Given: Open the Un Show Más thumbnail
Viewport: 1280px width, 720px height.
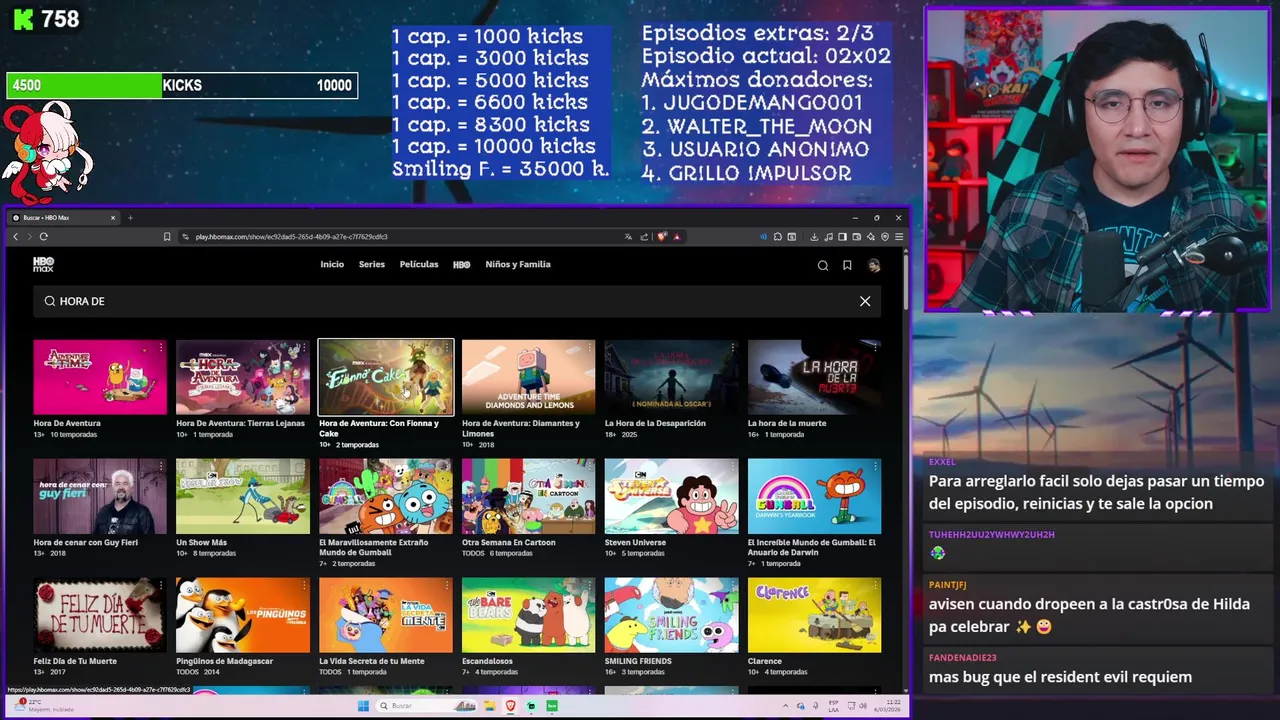Looking at the screenshot, I should (243, 496).
